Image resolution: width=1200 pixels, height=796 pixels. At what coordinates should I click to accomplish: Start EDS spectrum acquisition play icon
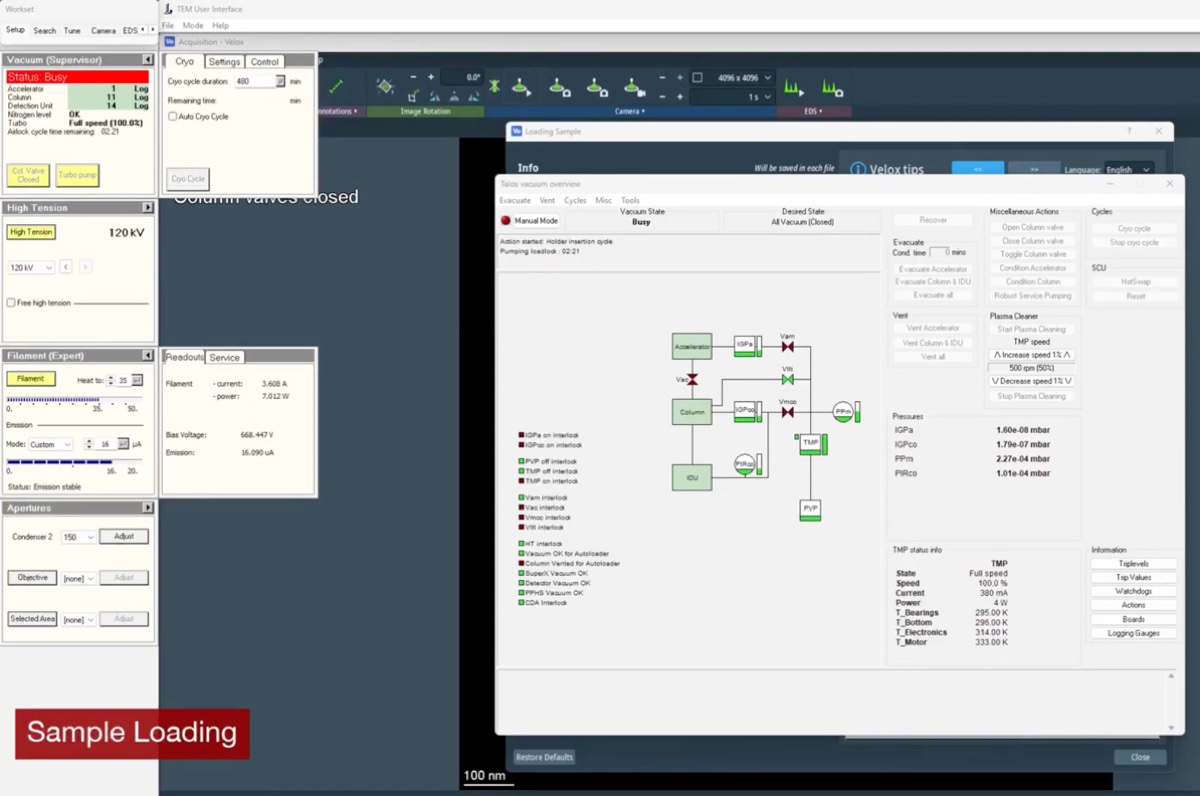tap(794, 87)
